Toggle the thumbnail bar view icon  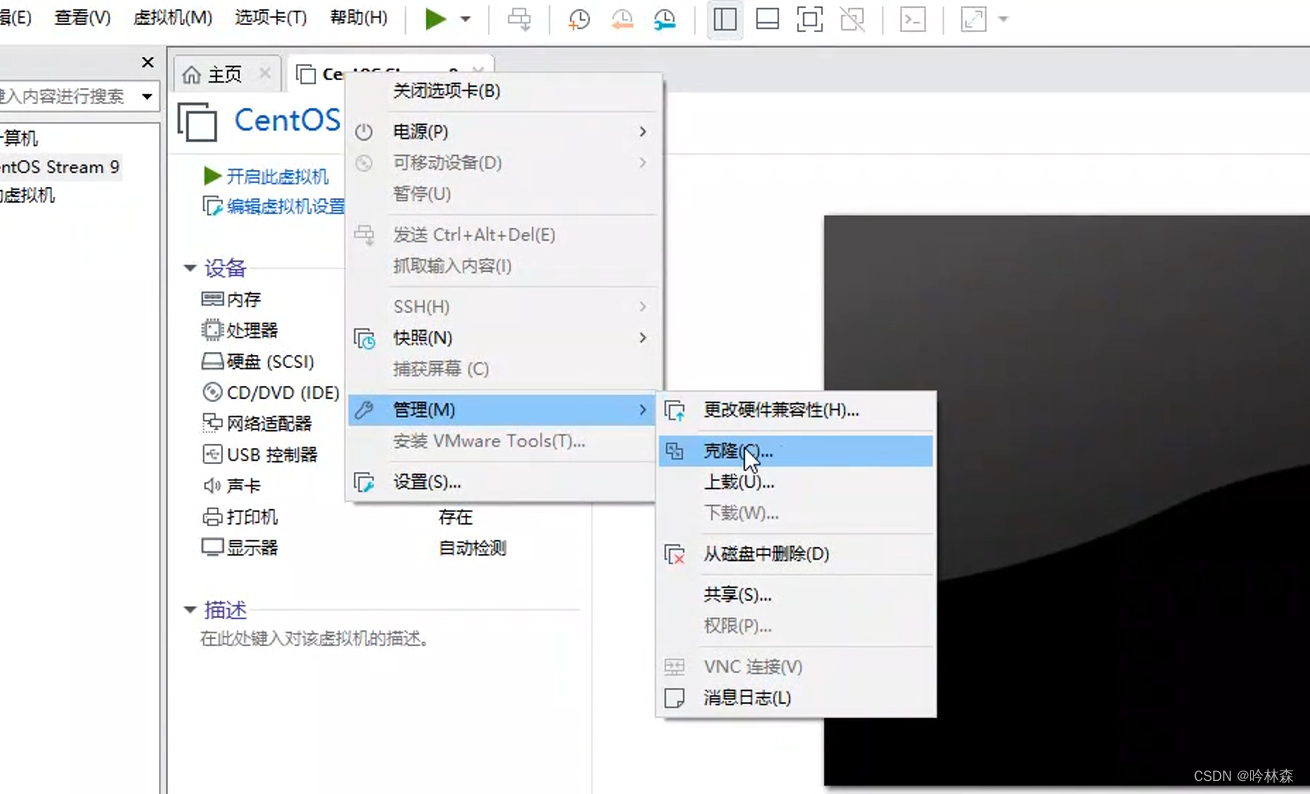pos(767,19)
